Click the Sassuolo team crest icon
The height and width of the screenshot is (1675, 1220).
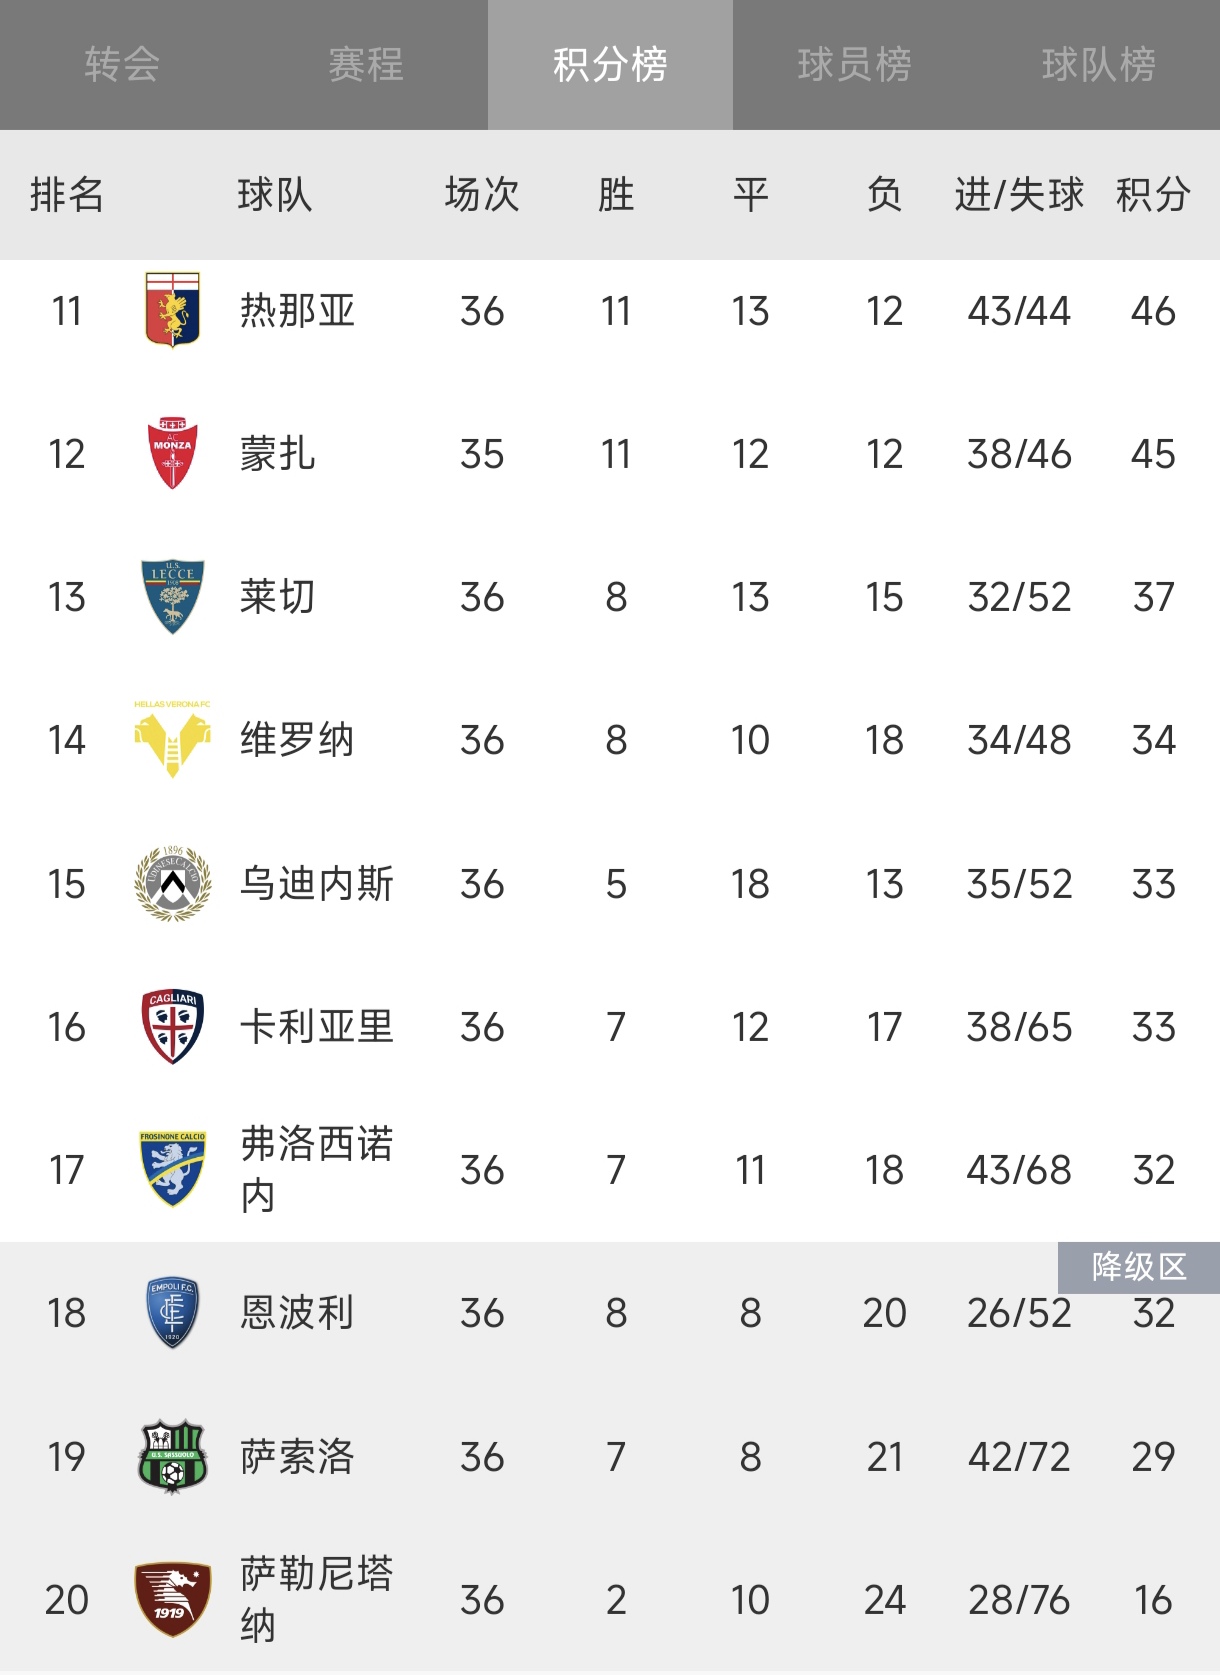pyautogui.click(x=172, y=1457)
